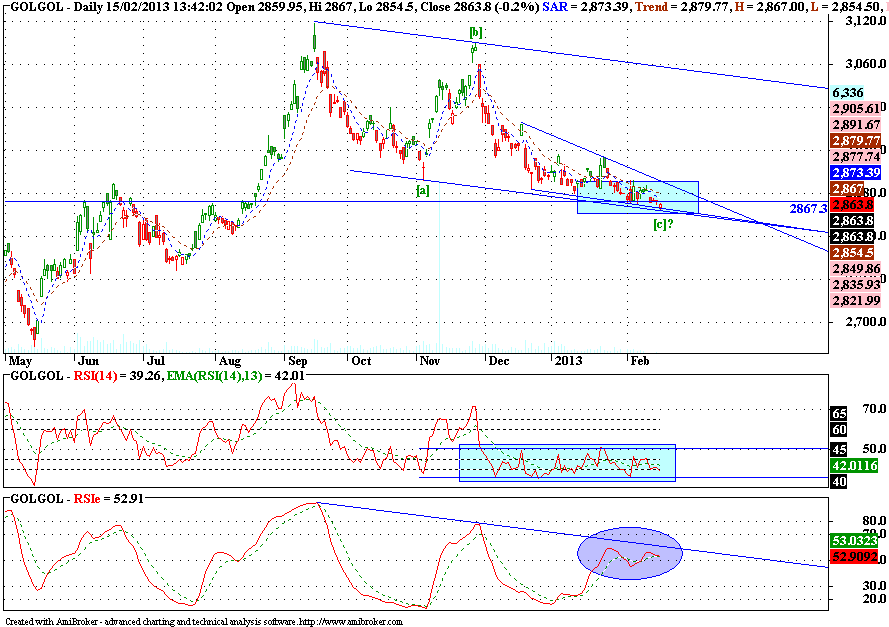Click the 50.0 RSI axis label

(x=874, y=448)
